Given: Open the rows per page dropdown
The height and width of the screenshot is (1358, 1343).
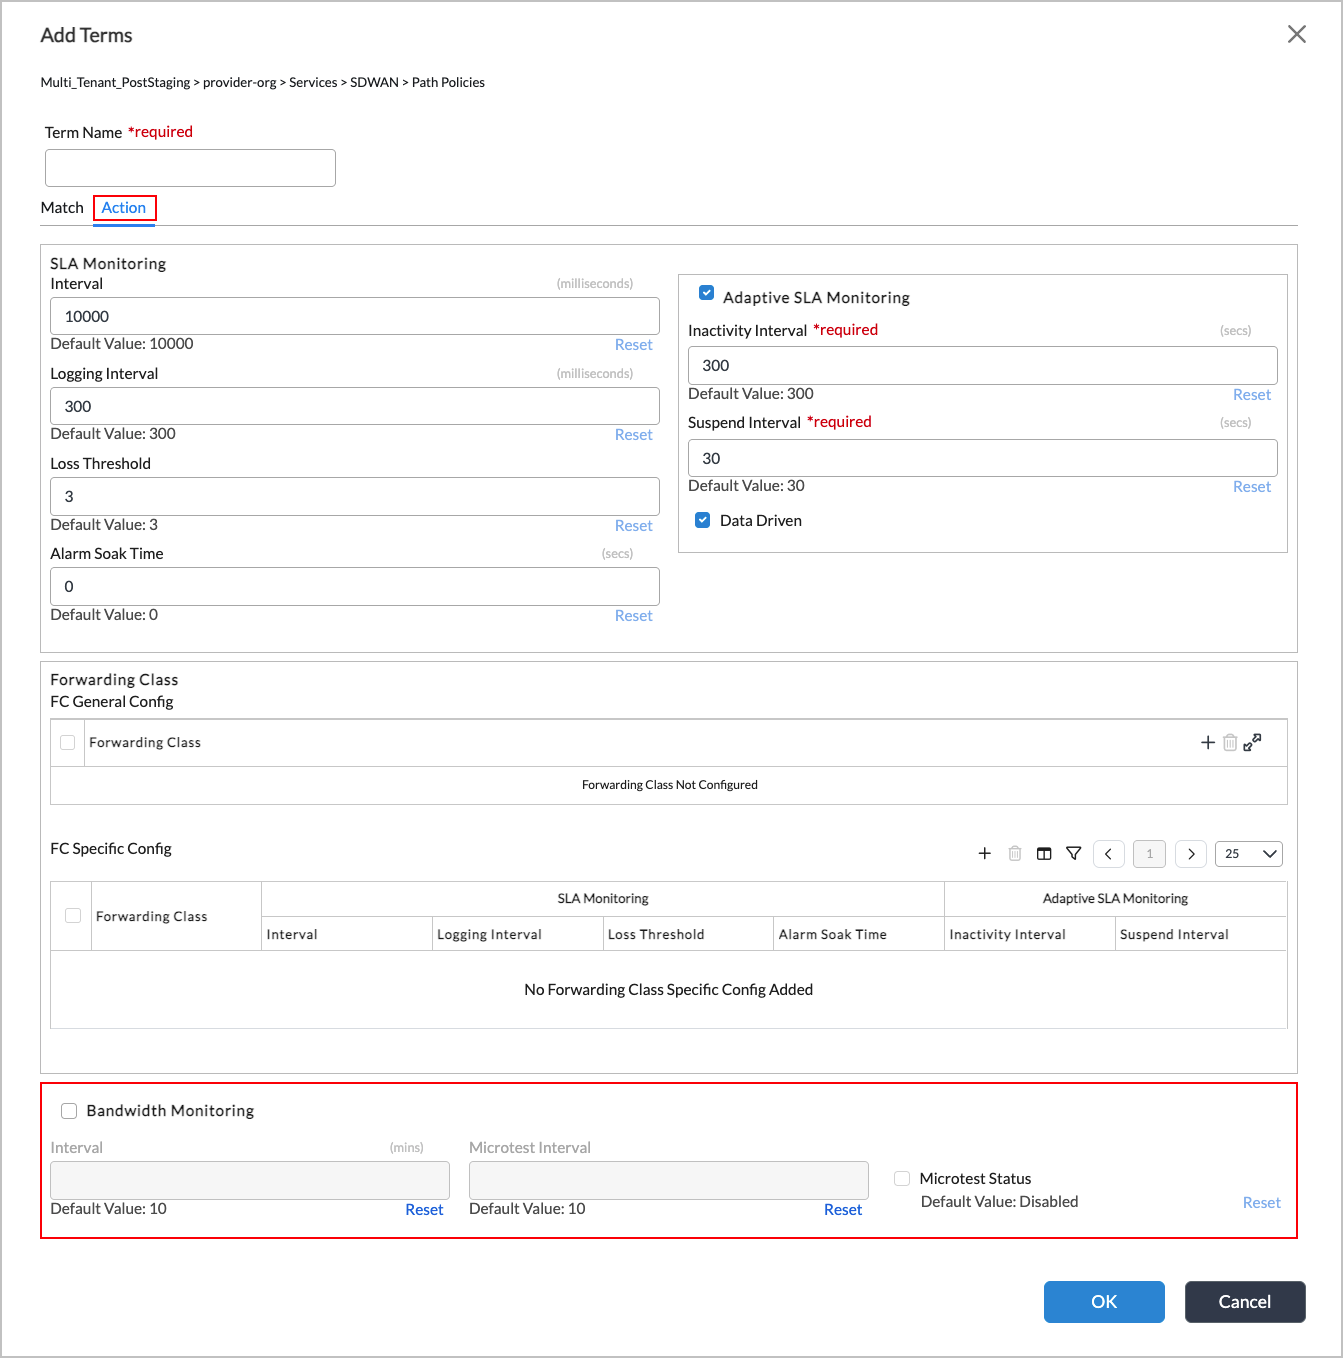Looking at the screenshot, I should coord(1248,853).
